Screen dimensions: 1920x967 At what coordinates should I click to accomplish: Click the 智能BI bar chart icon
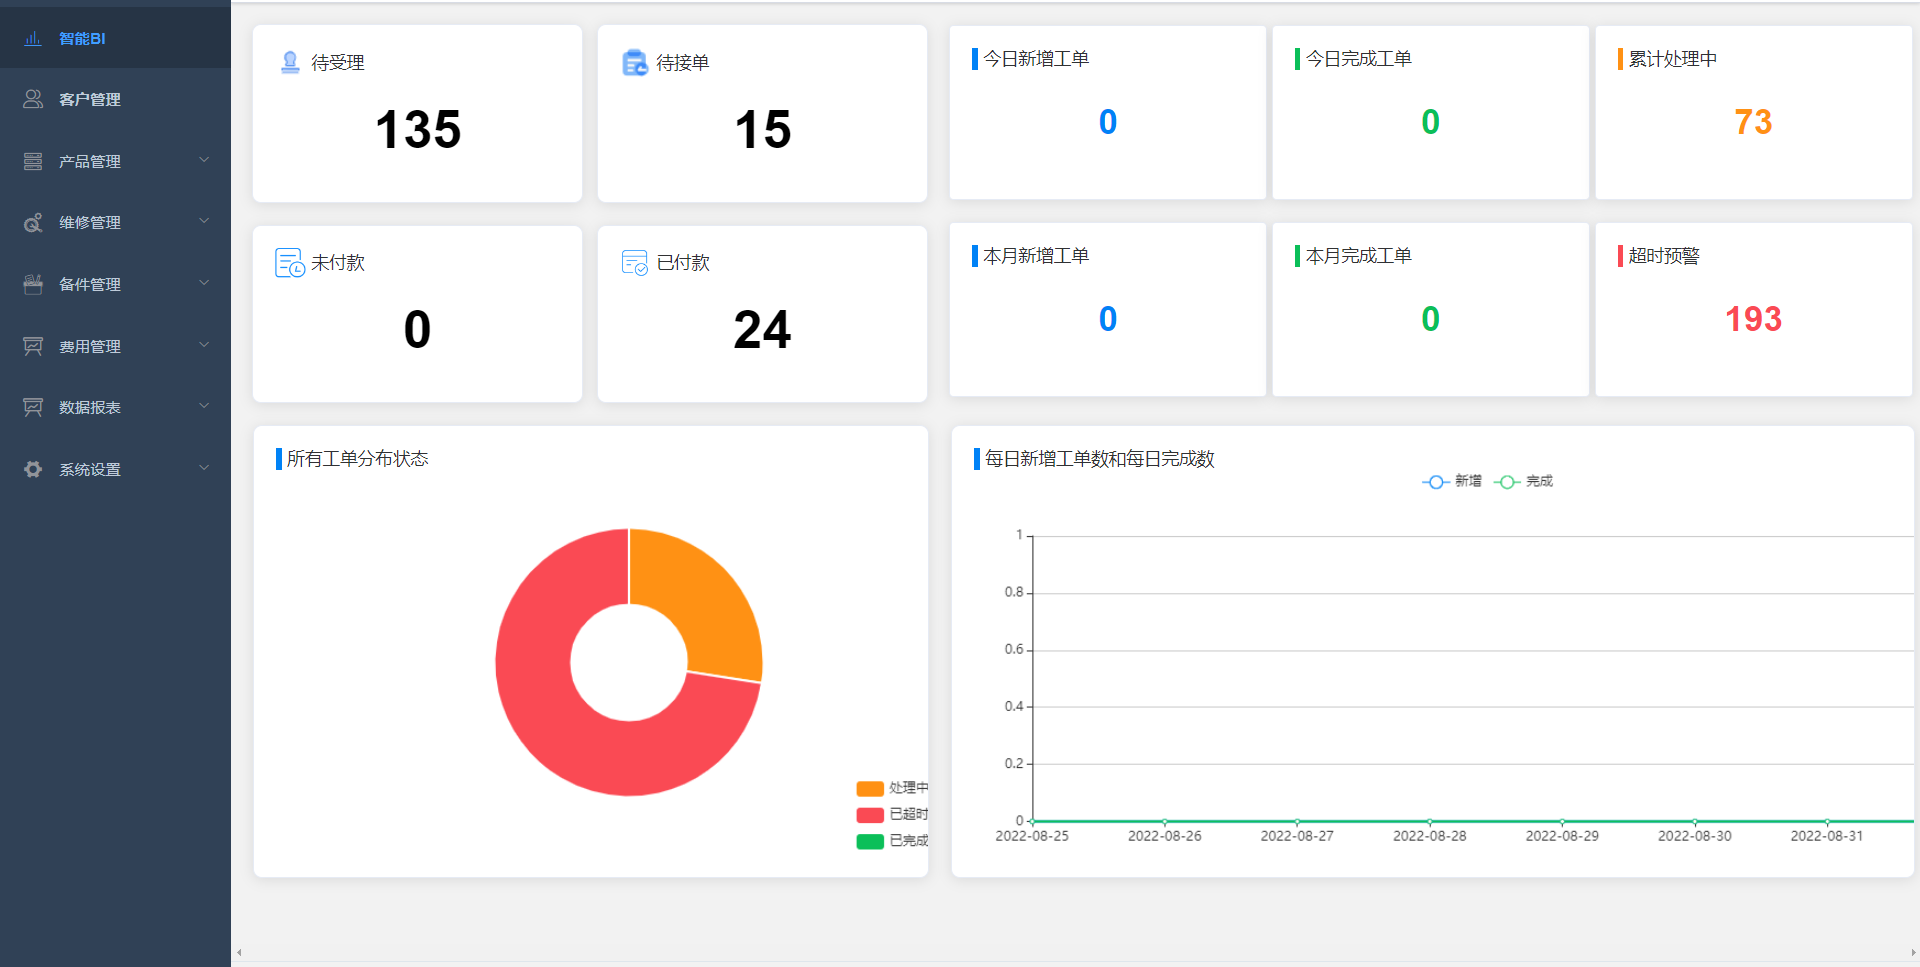click(33, 38)
